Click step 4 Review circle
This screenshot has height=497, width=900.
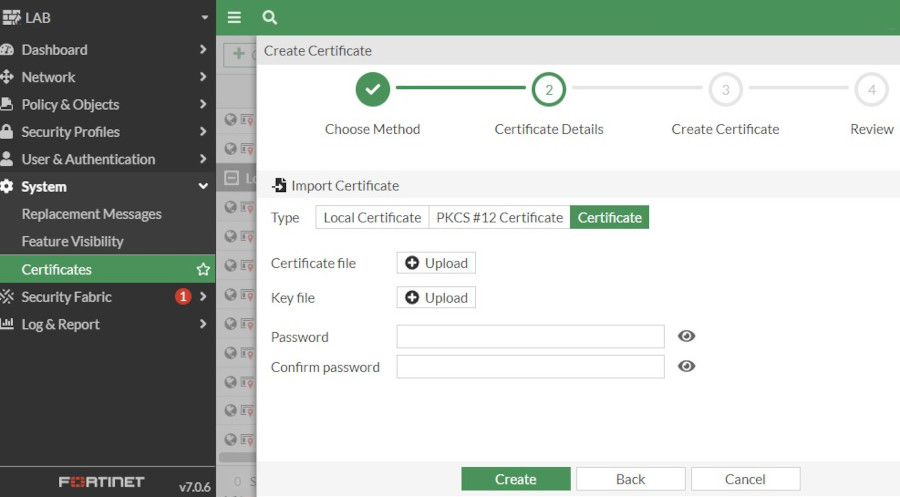(x=872, y=90)
